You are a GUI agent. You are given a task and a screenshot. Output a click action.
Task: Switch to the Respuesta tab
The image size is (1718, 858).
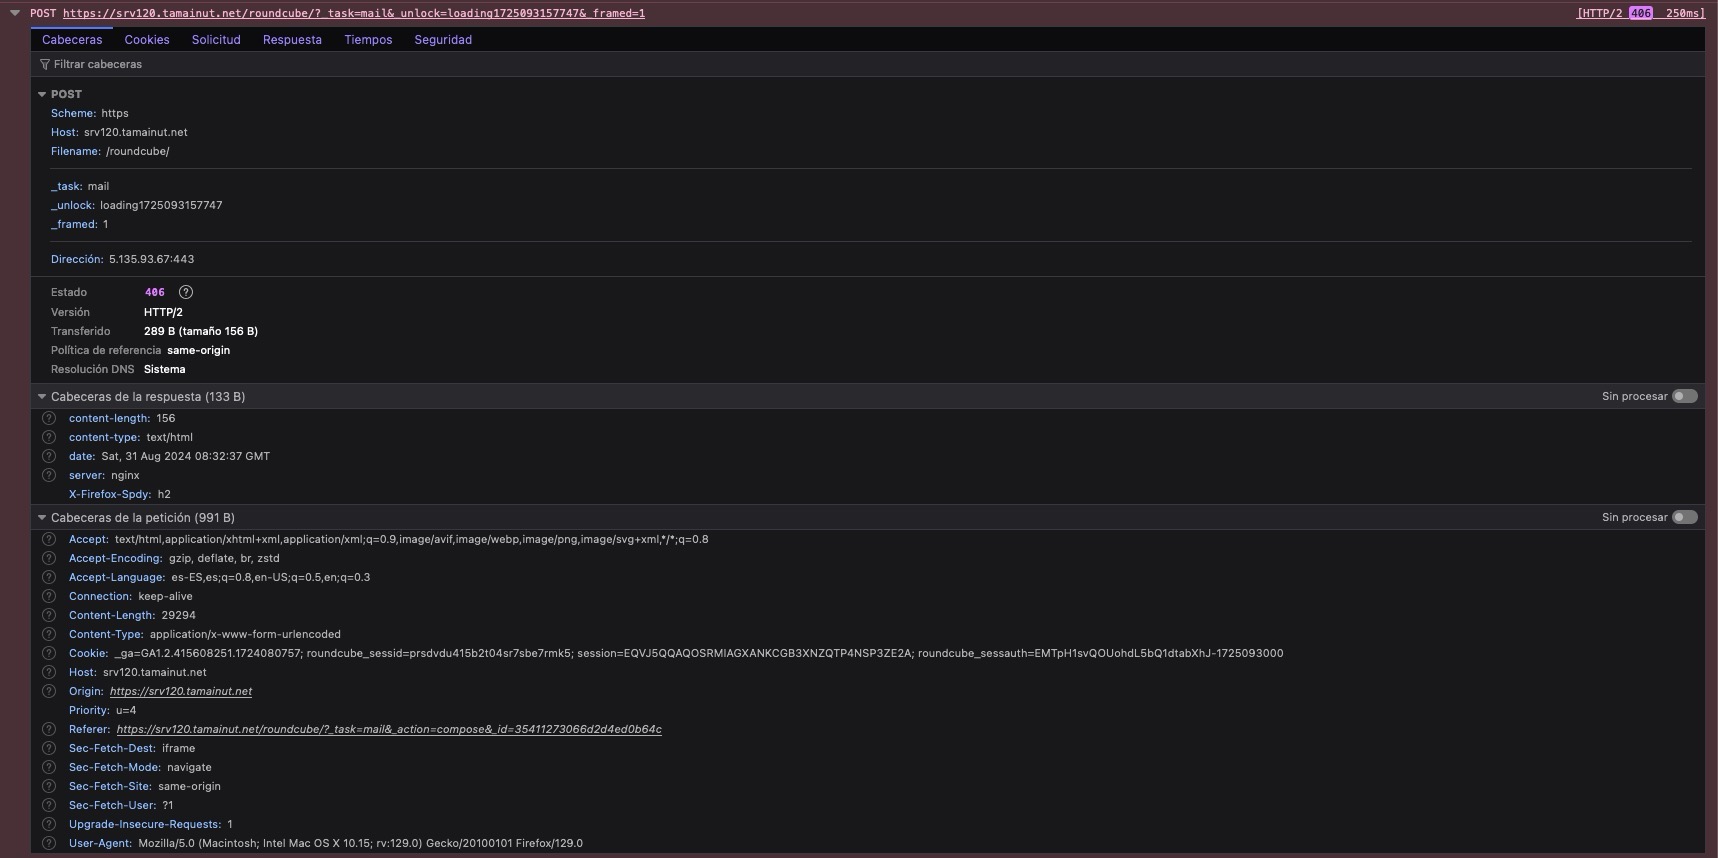click(x=292, y=40)
